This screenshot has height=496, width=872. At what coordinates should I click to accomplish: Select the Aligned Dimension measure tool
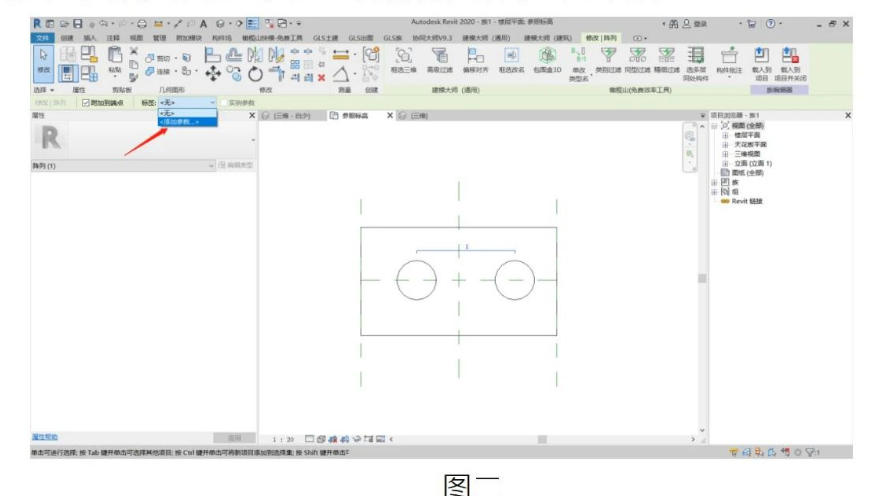pyautogui.click(x=341, y=54)
